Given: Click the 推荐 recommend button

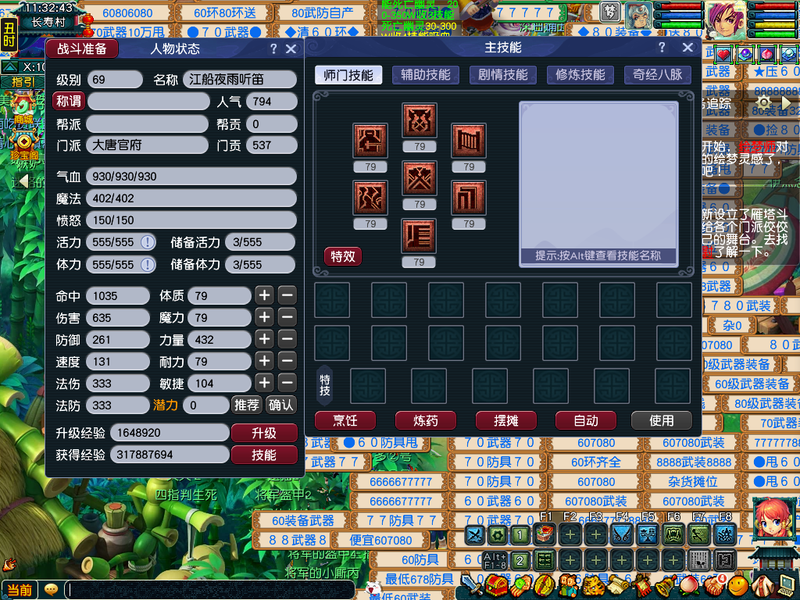Looking at the screenshot, I should click(x=247, y=405).
